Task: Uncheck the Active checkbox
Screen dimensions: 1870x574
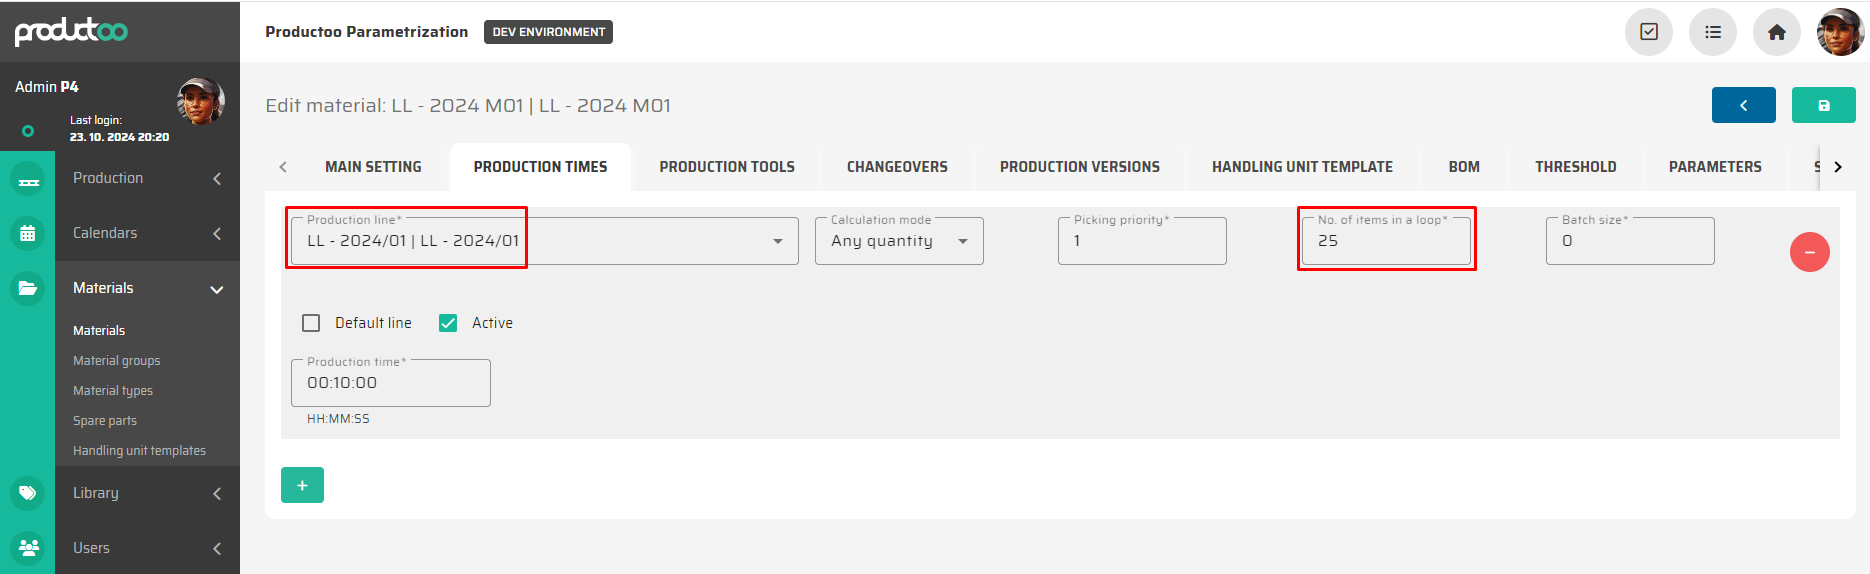Action: [x=448, y=323]
